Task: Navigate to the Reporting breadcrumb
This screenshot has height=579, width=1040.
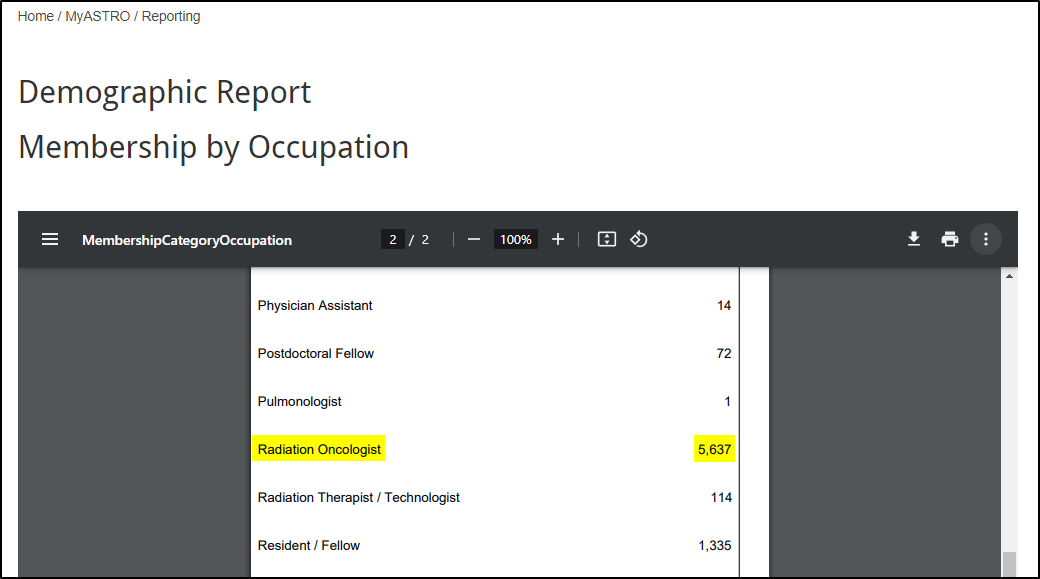Action: 171,16
